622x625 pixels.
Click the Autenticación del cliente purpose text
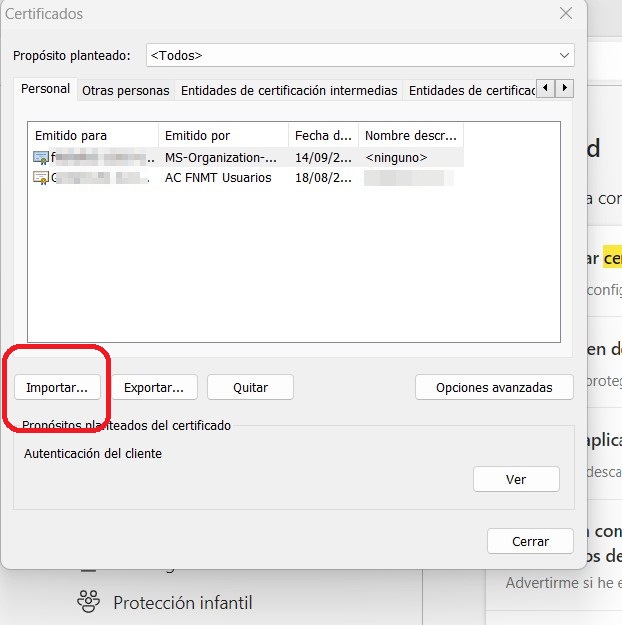tap(93, 454)
